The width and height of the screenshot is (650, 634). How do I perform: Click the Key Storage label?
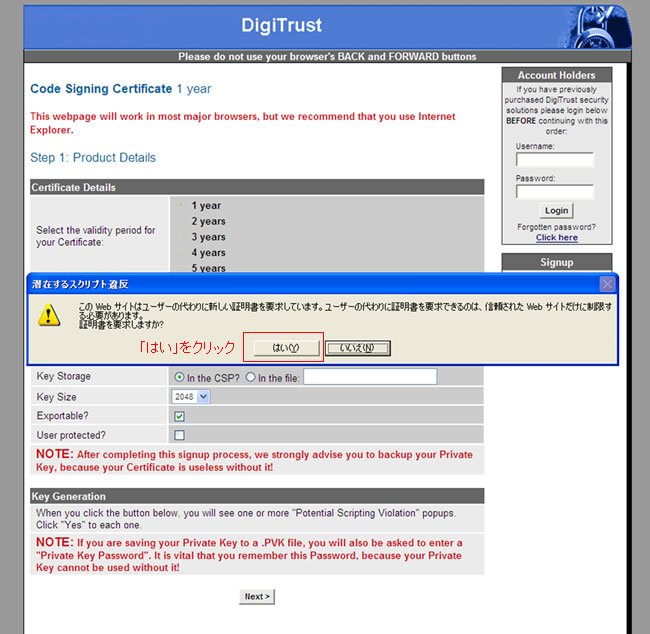click(x=63, y=376)
